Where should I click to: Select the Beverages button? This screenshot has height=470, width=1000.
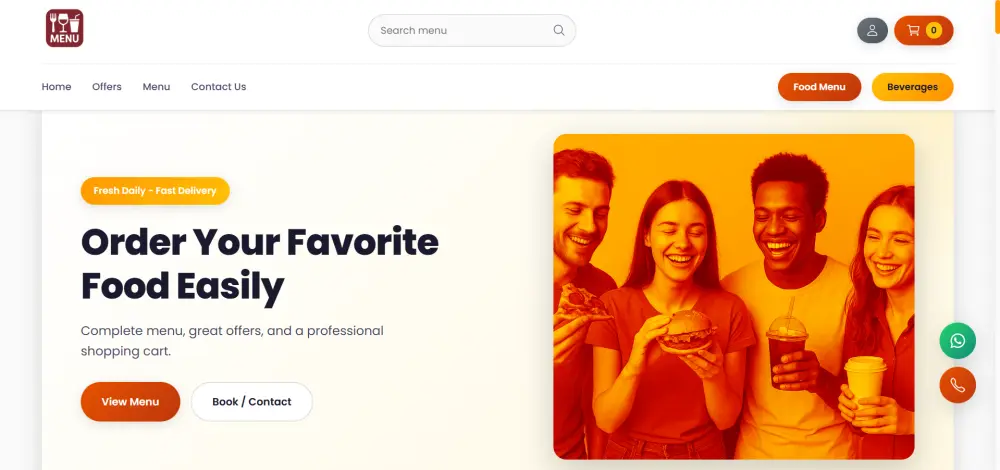pyautogui.click(x=912, y=87)
